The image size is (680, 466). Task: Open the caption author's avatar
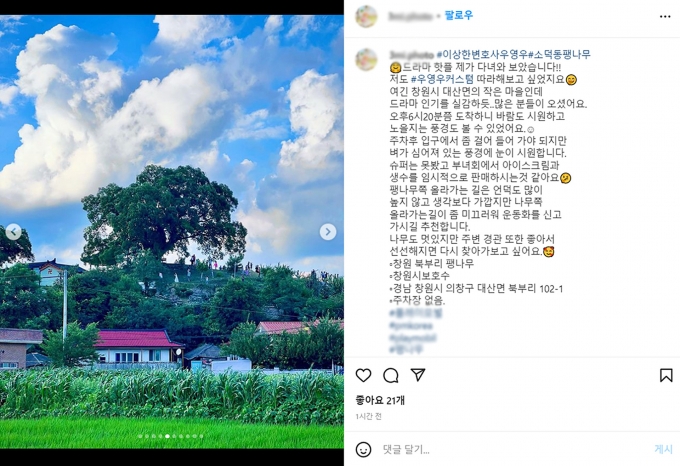pos(366,60)
